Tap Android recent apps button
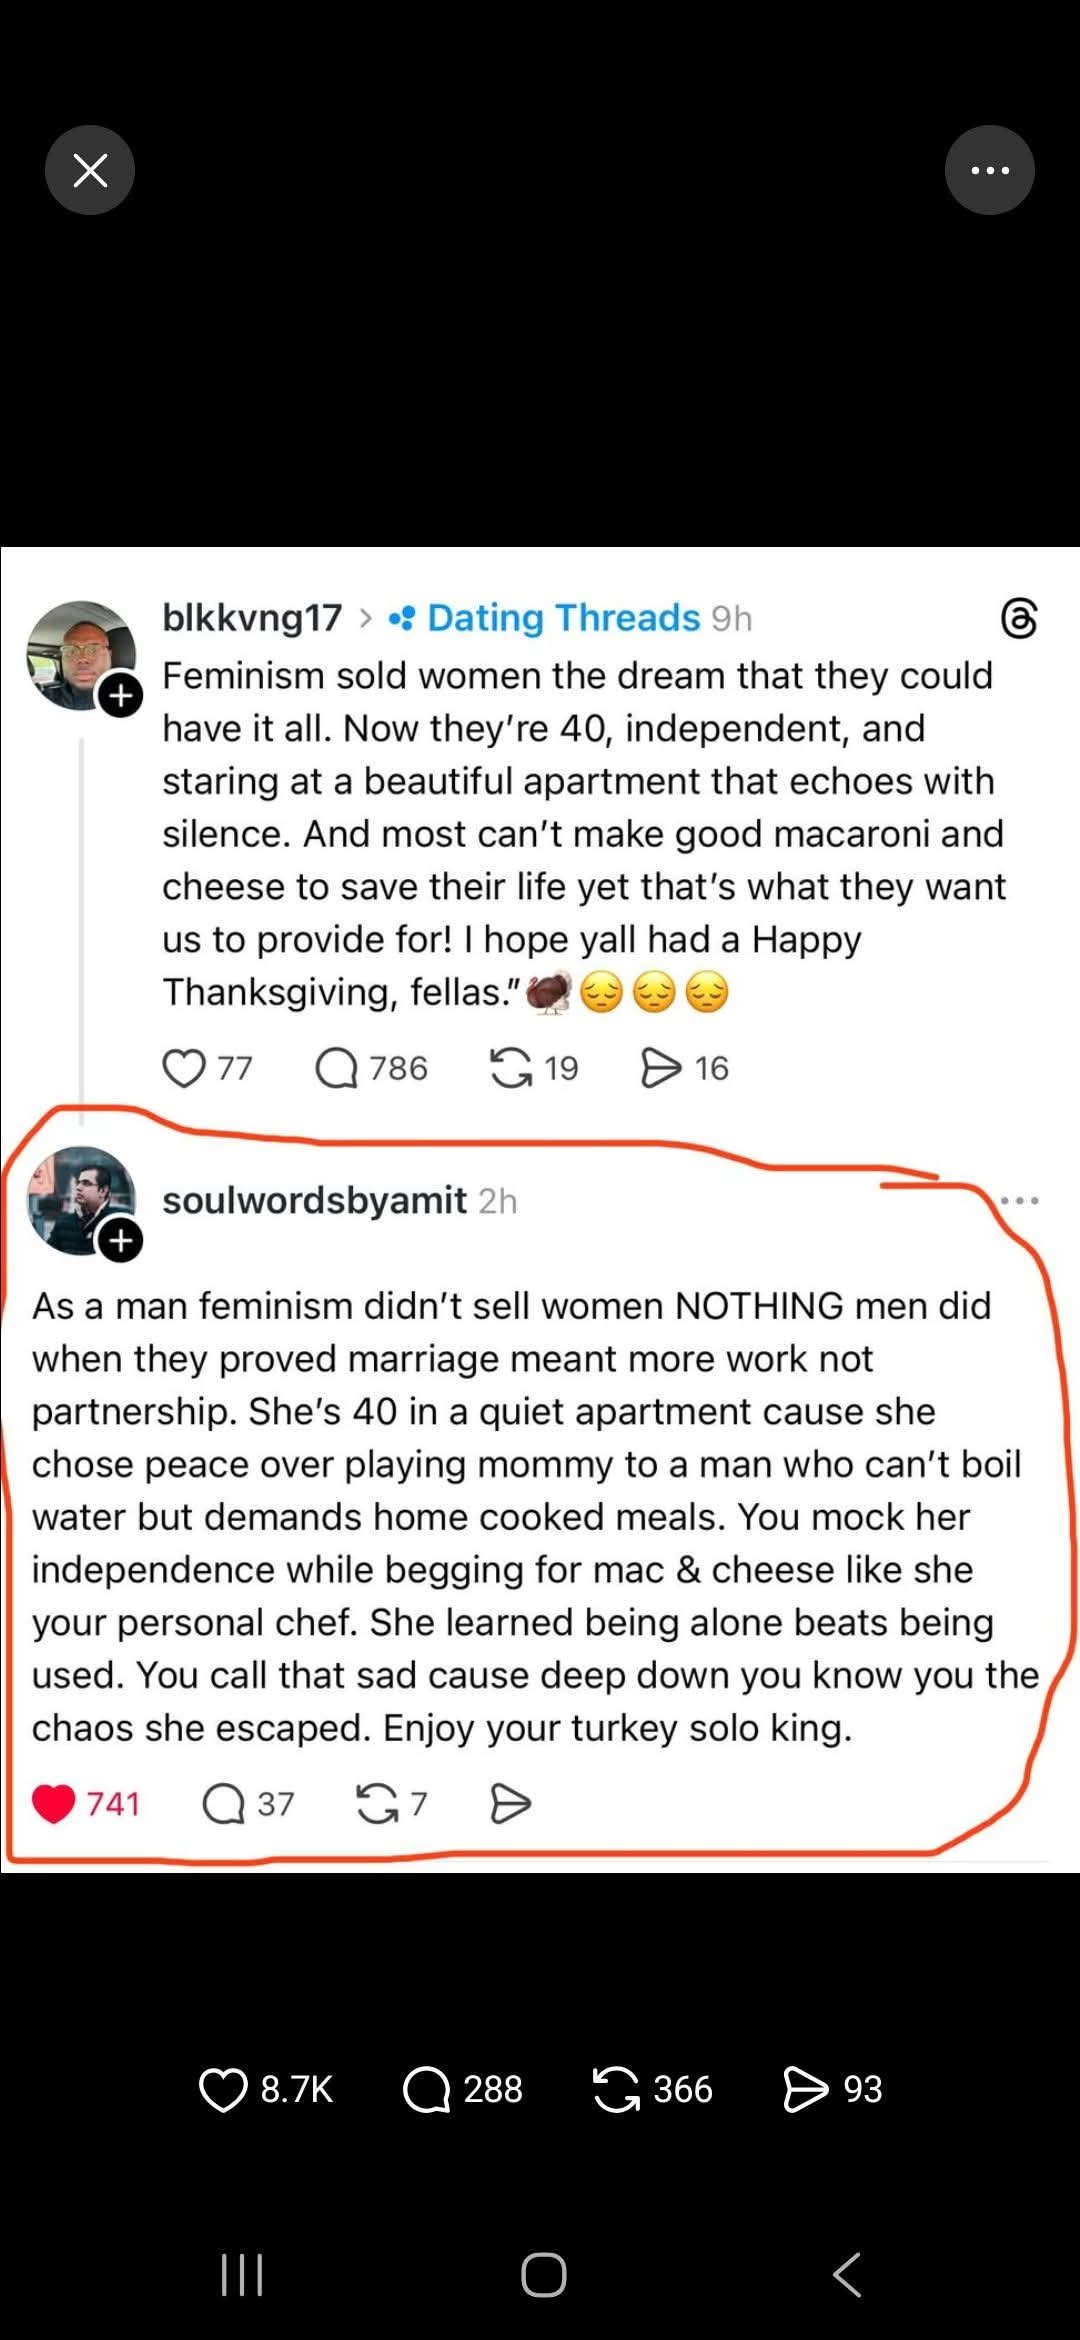The width and height of the screenshot is (1080, 2340). point(241,2275)
